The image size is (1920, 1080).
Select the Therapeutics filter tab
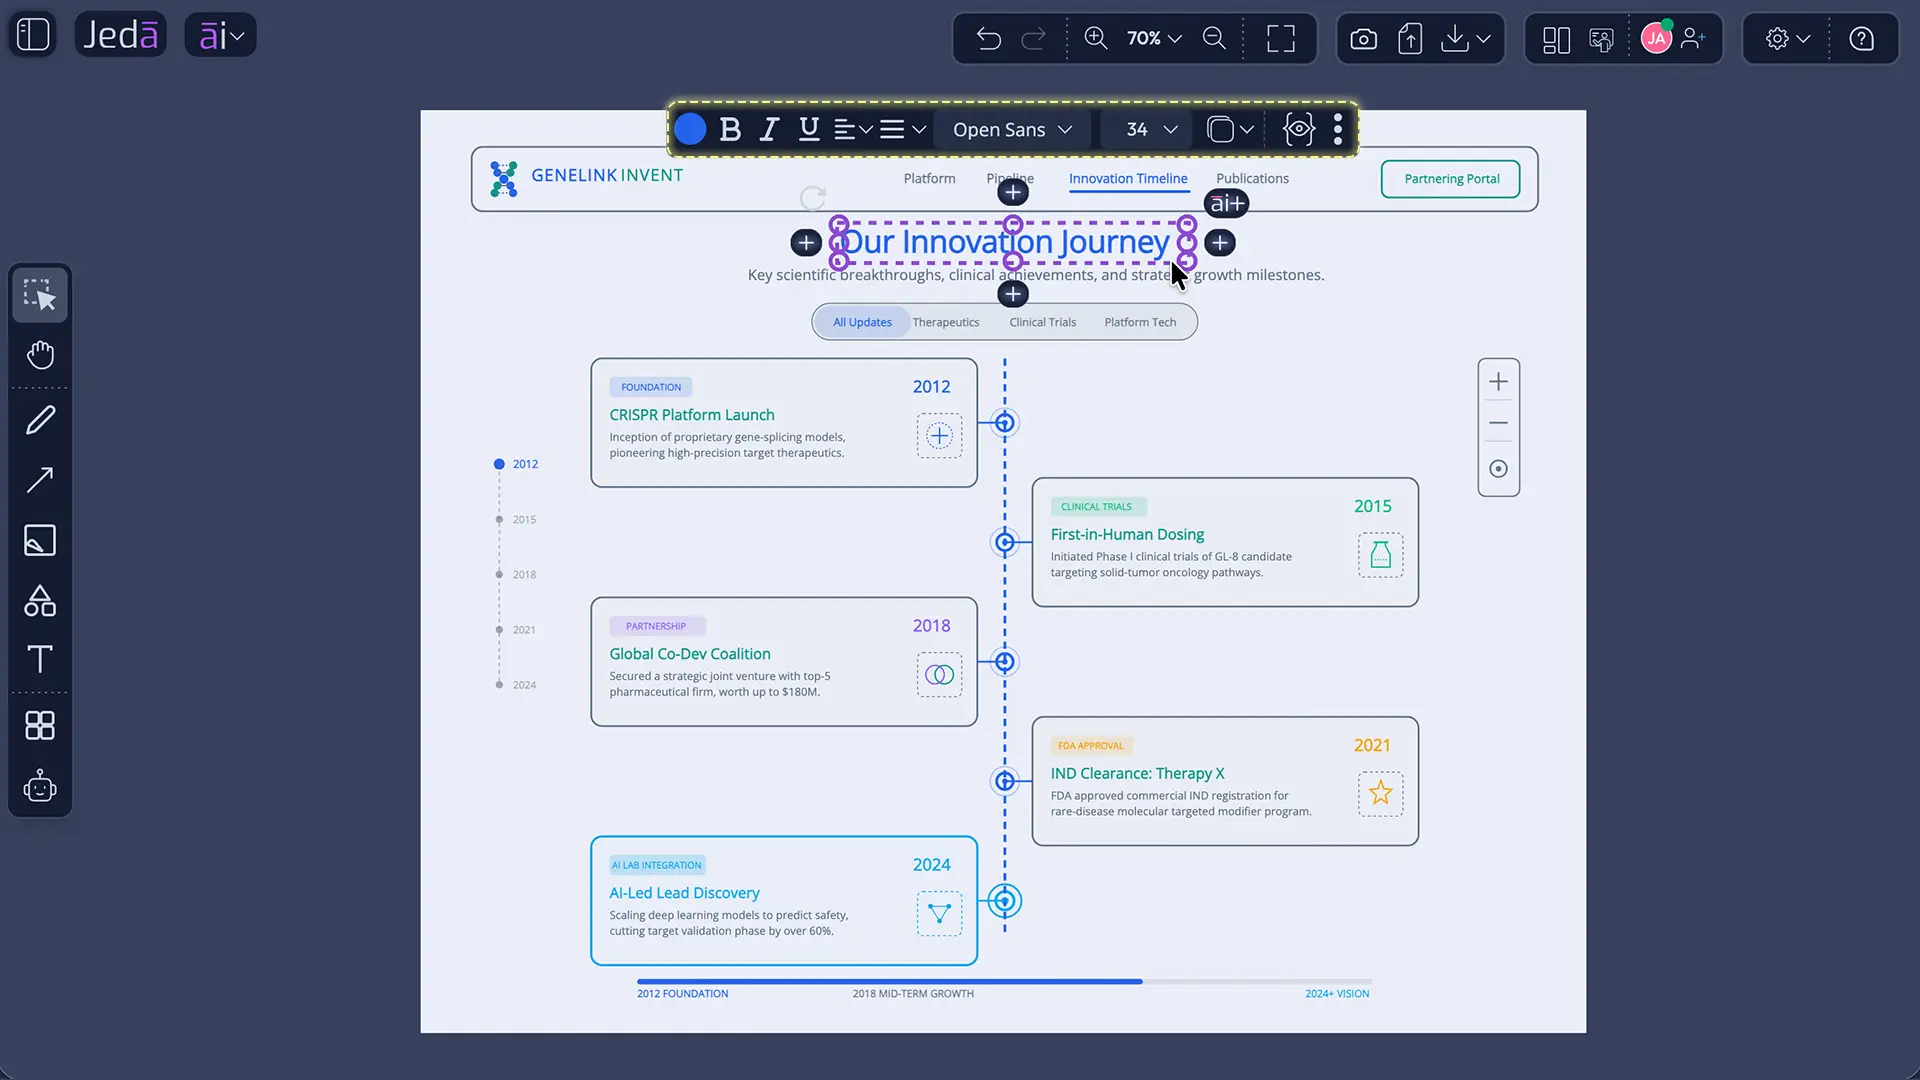pyautogui.click(x=946, y=322)
